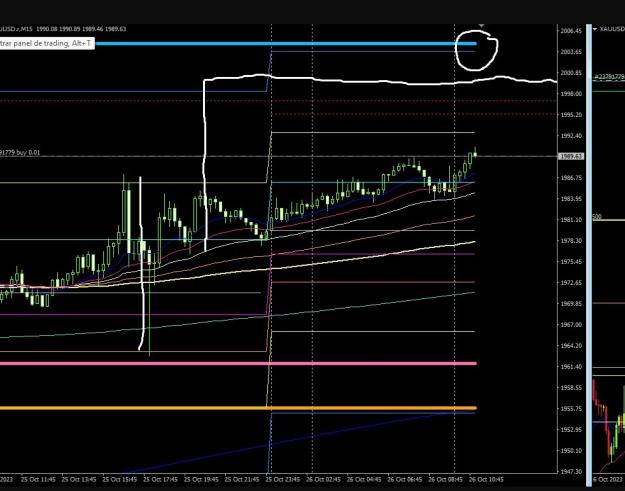Click the '26 Oct 04:45' time axis label

pos(364,479)
